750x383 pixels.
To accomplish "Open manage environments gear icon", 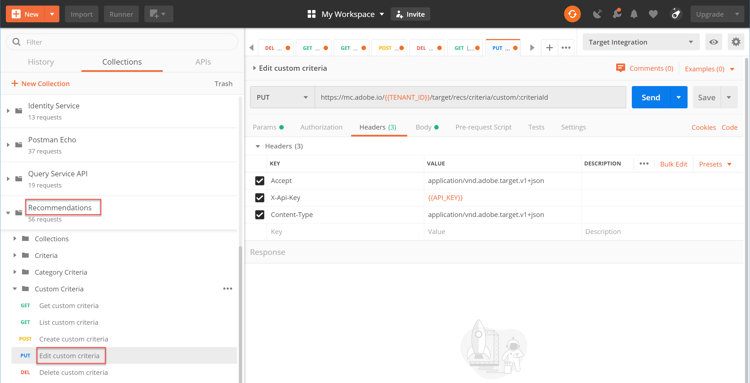I will (736, 42).
